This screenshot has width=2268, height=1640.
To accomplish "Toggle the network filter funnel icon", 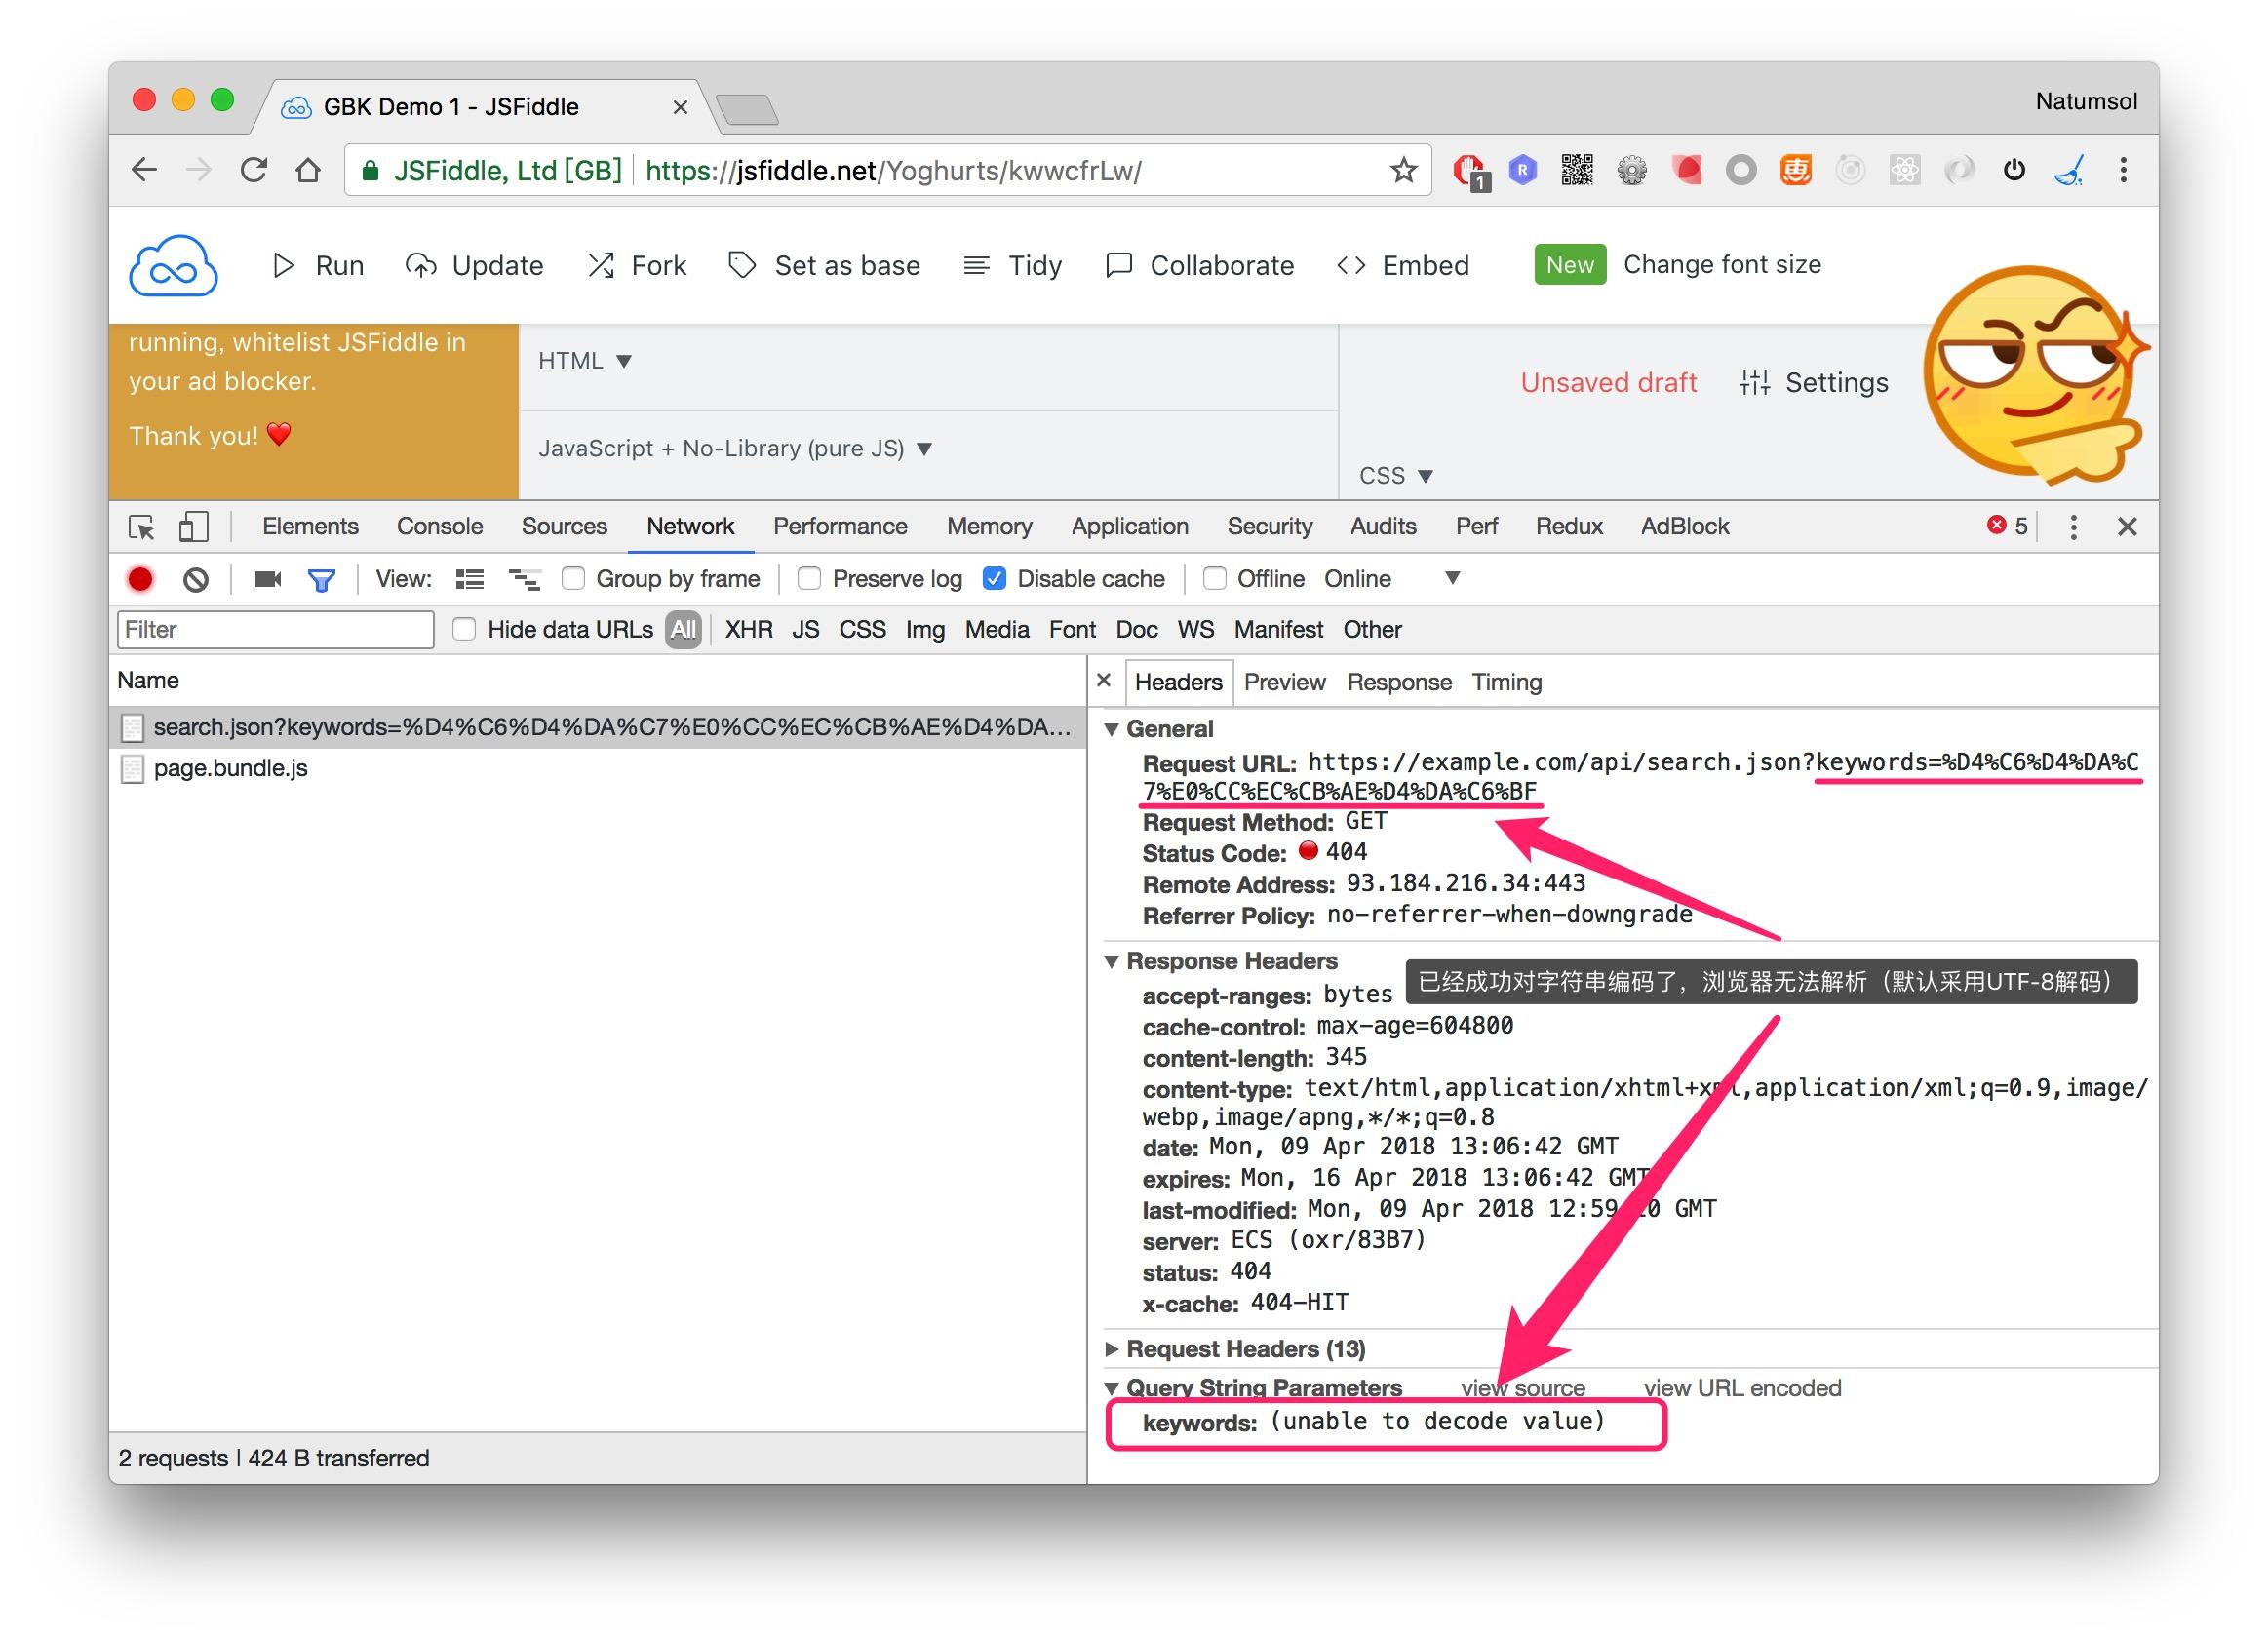I will click(x=321, y=579).
